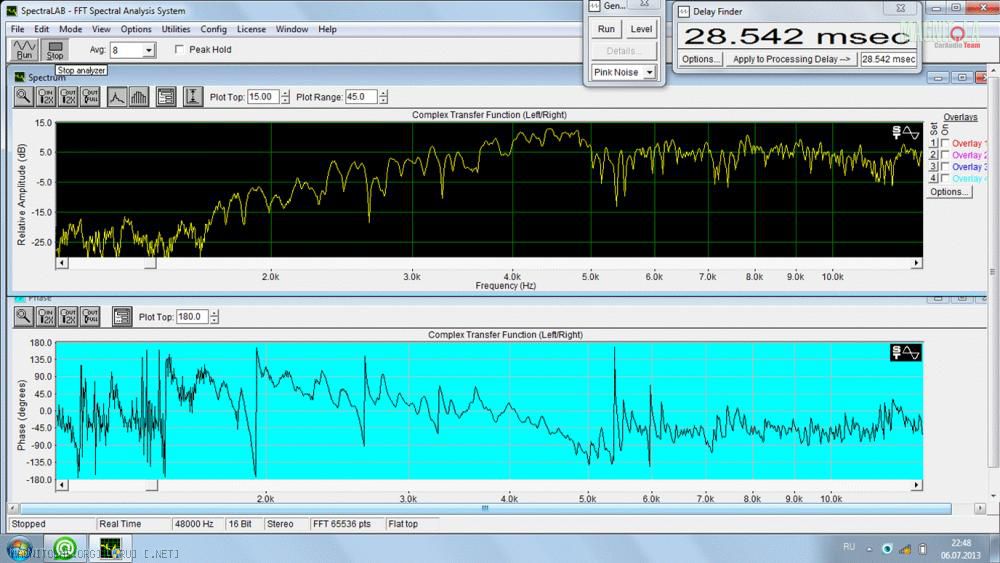
Task: Open the Utilities menu
Action: pos(176,29)
